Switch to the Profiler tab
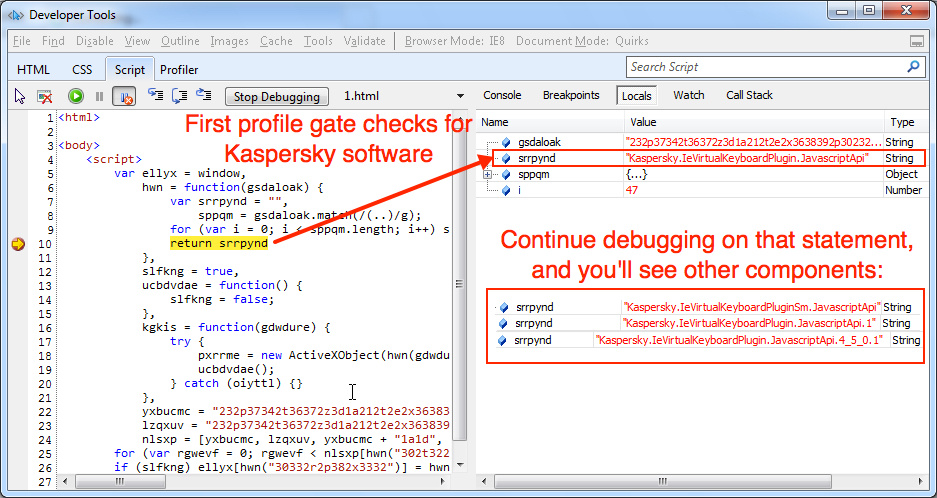Viewport: 937px width, 498px height. coord(179,70)
